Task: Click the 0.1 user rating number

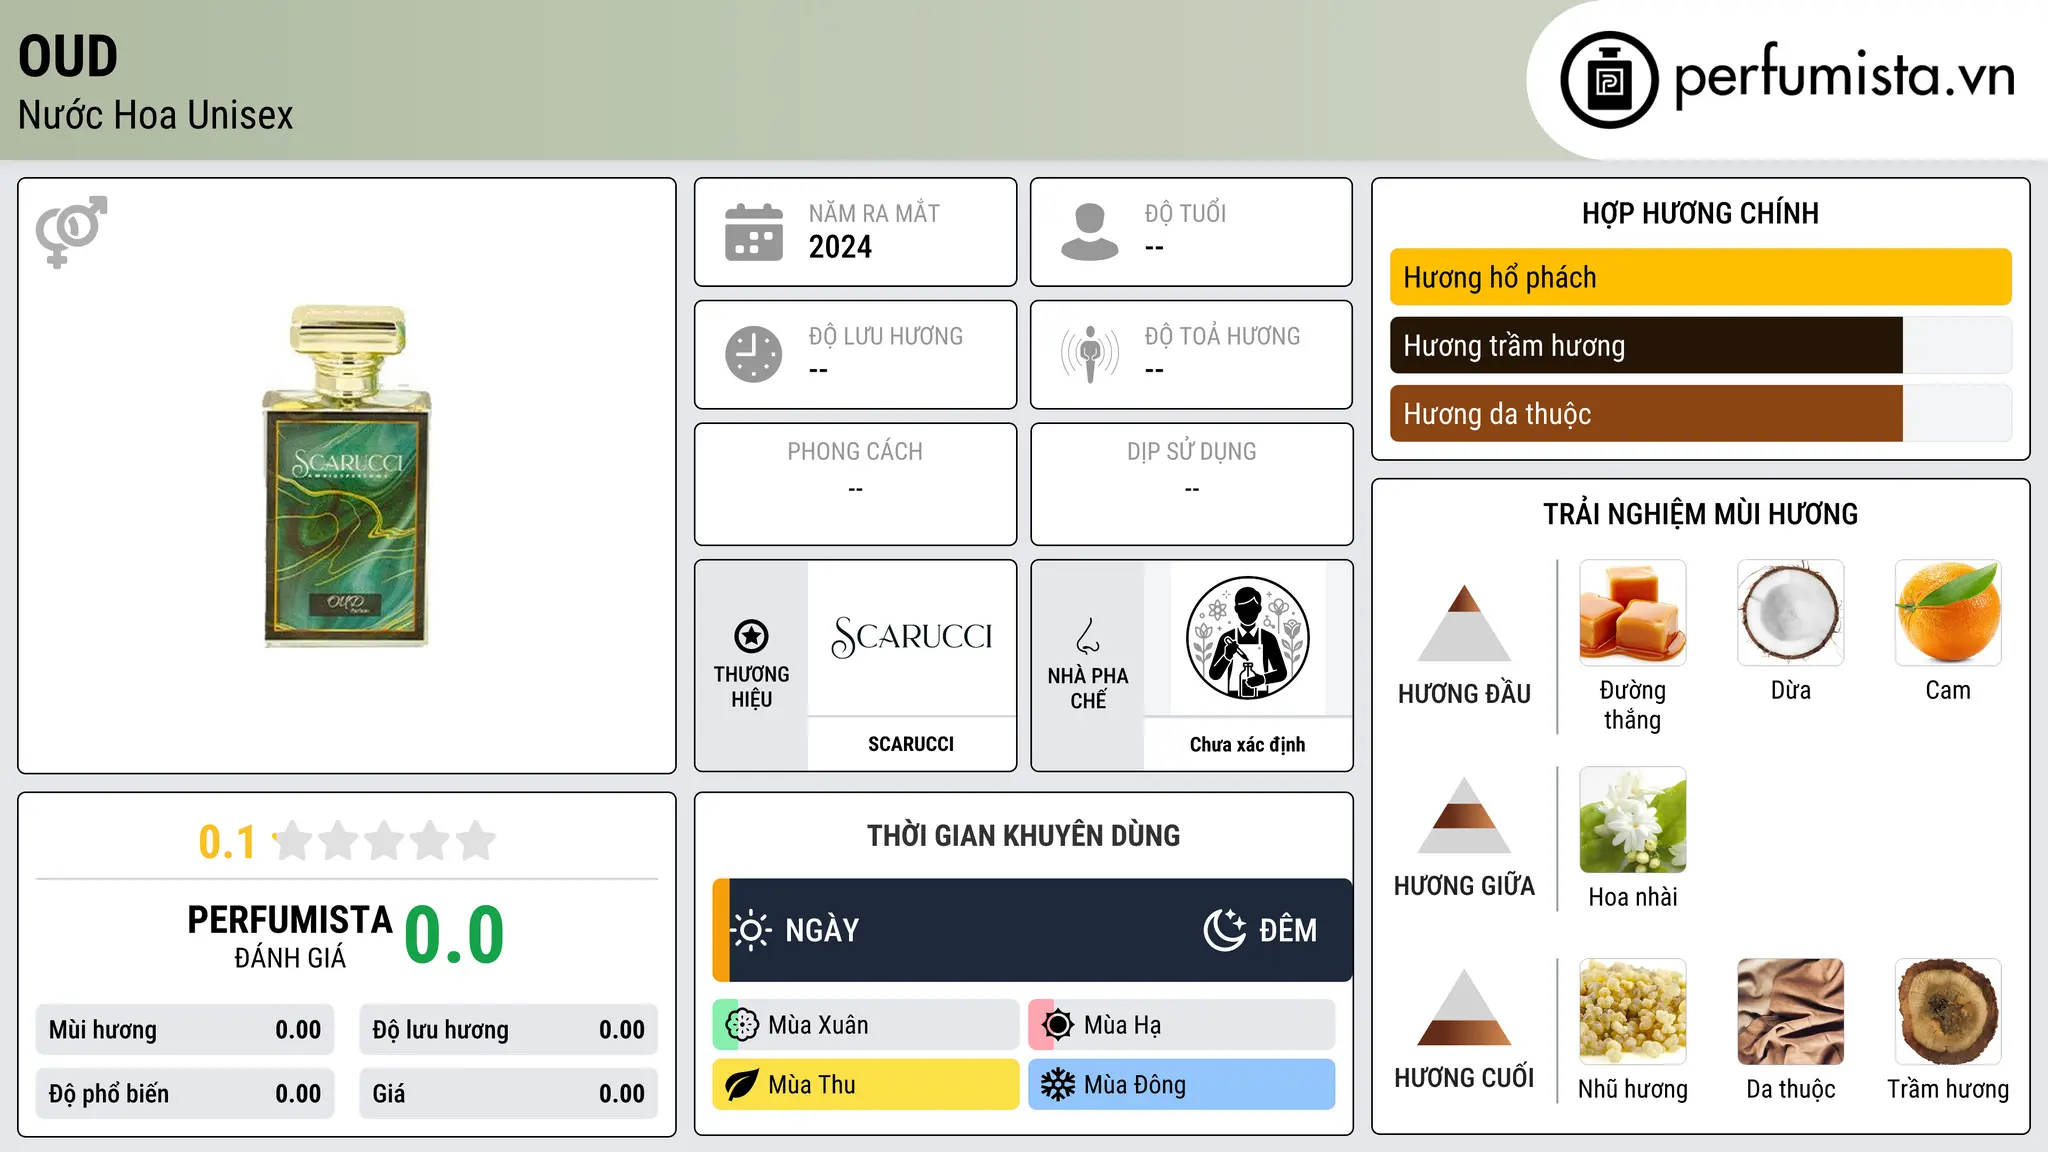Action: (227, 842)
